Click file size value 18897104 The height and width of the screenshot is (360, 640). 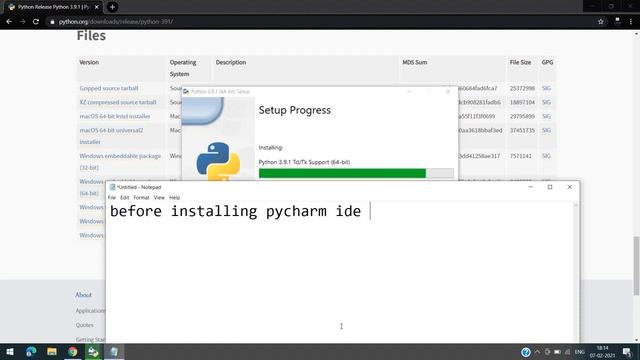[x=522, y=102]
